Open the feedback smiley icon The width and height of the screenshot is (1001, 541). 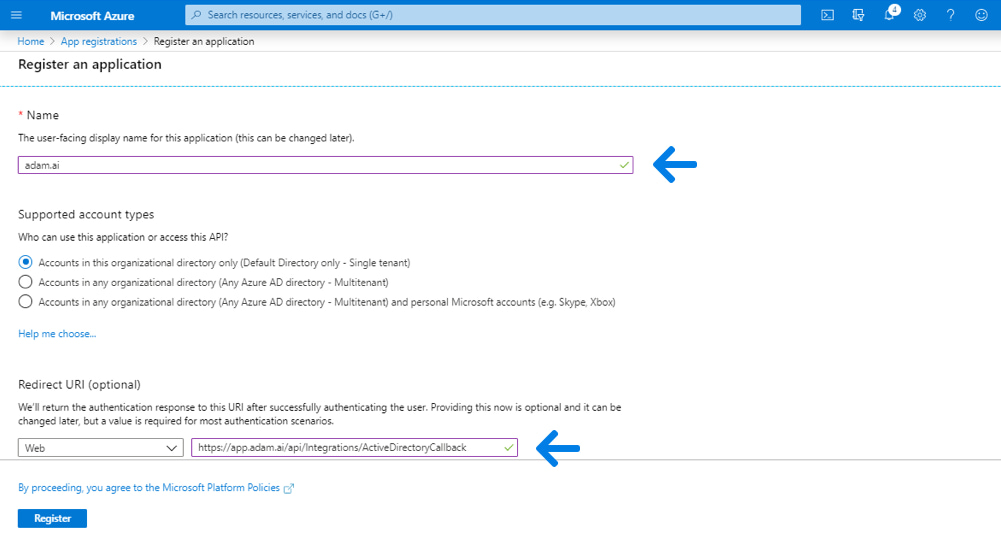pyautogui.click(x=981, y=15)
